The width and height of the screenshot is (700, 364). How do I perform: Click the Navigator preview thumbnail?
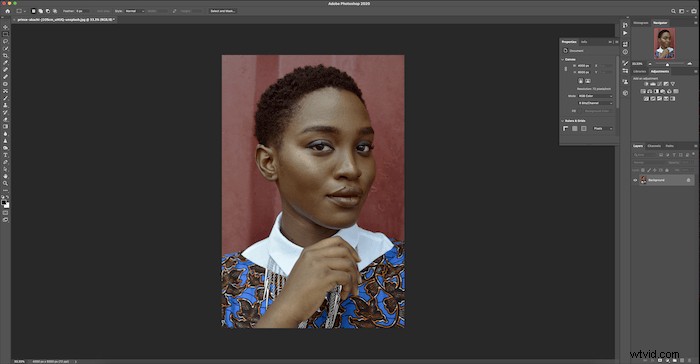(x=664, y=43)
